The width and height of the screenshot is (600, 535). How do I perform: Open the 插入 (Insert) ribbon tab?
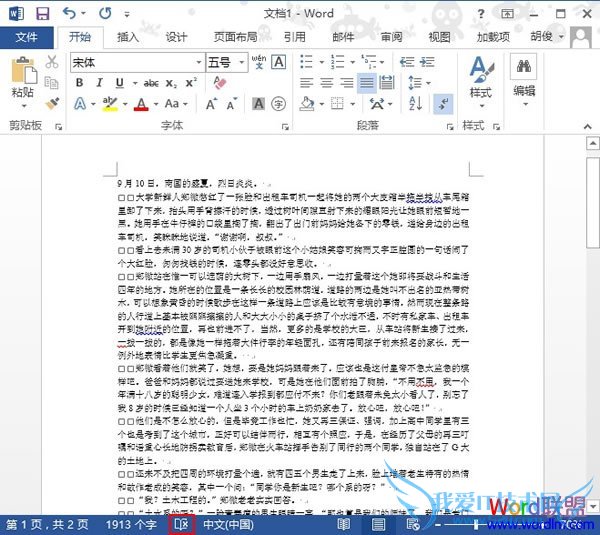pos(128,37)
